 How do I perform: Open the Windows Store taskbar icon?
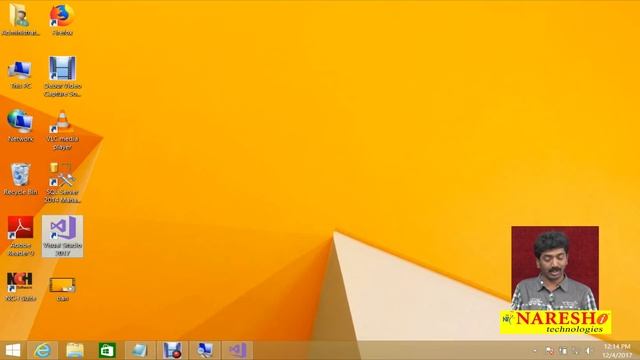click(107, 350)
